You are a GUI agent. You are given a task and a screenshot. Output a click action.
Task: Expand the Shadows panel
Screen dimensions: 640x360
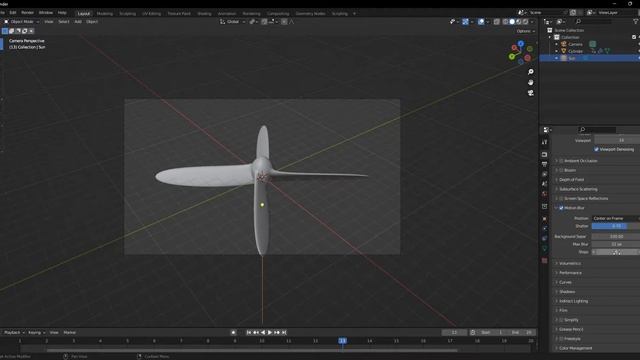[x=567, y=292]
